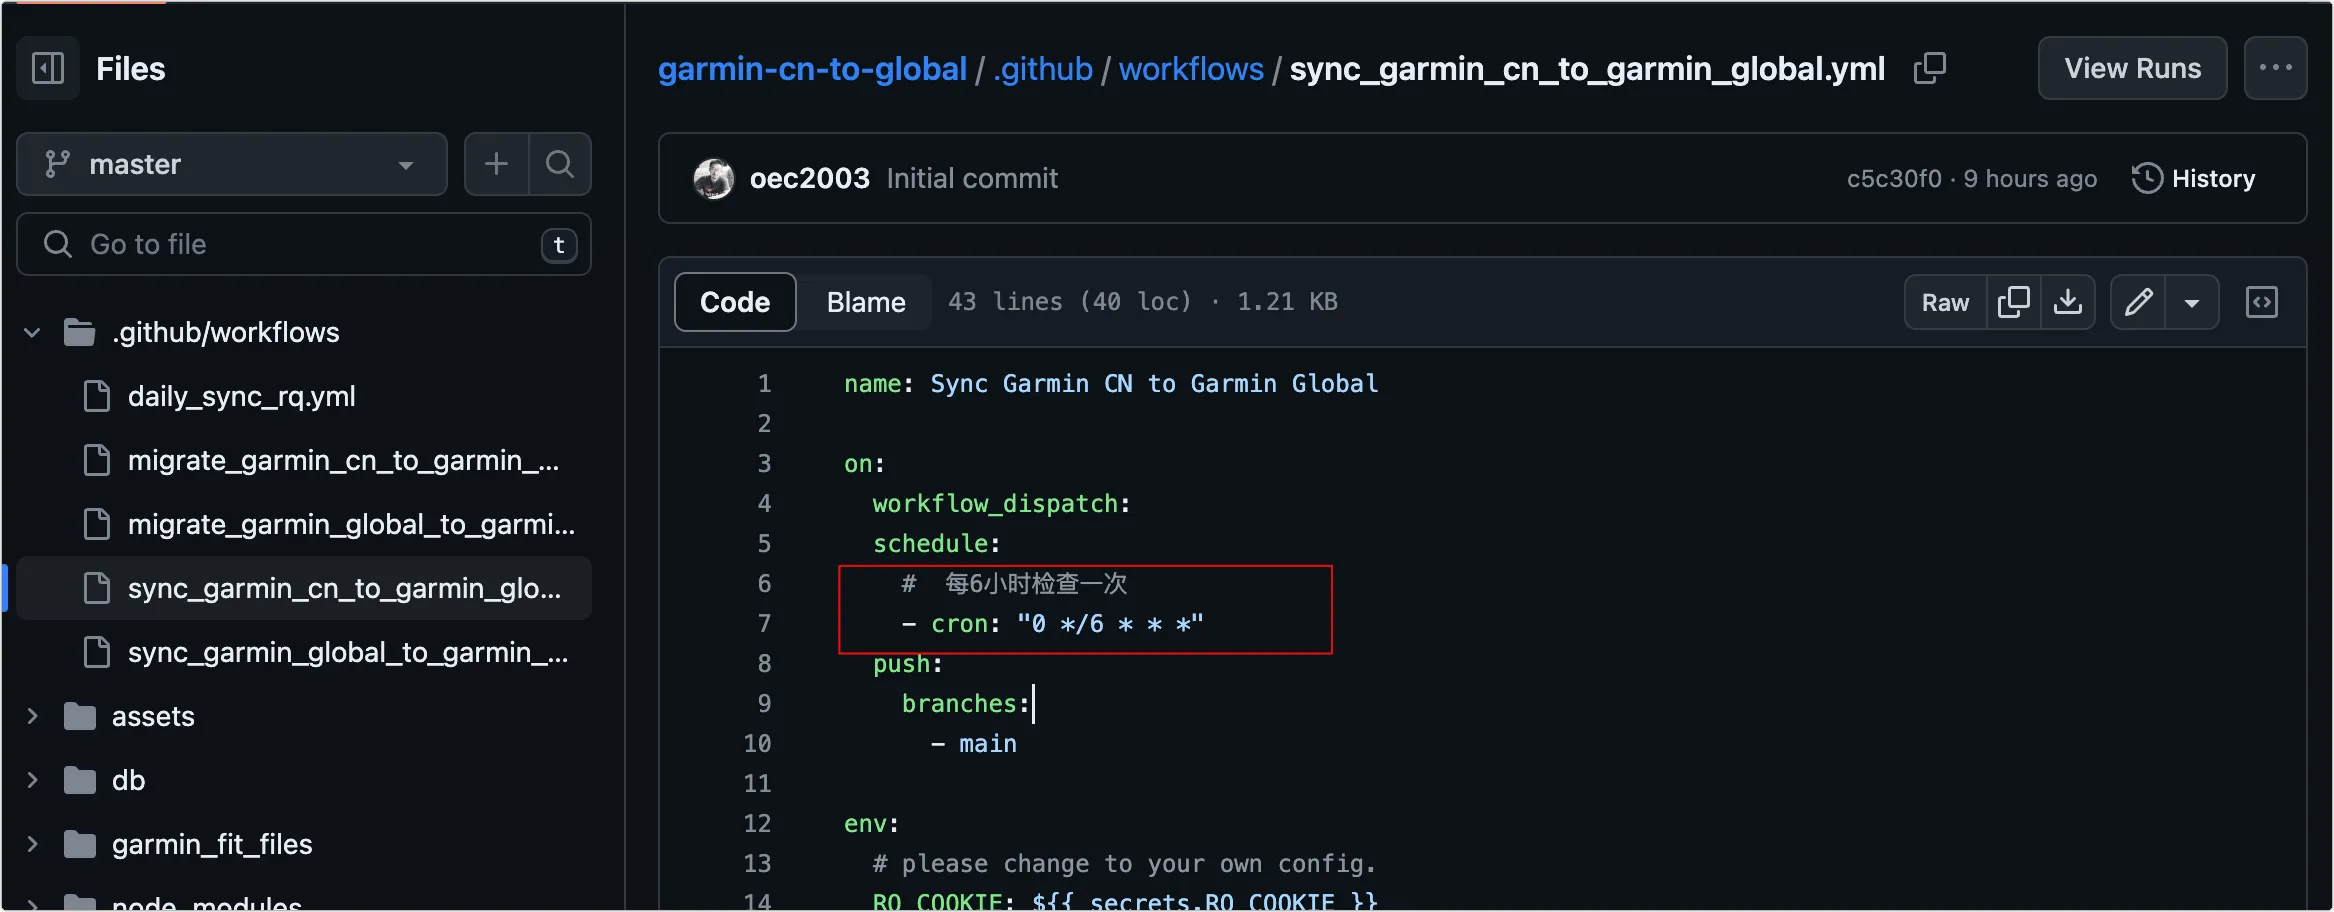The height and width of the screenshot is (912, 2334).
Task: Open the workflows breadcrumb folder
Action: [x=1191, y=69]
